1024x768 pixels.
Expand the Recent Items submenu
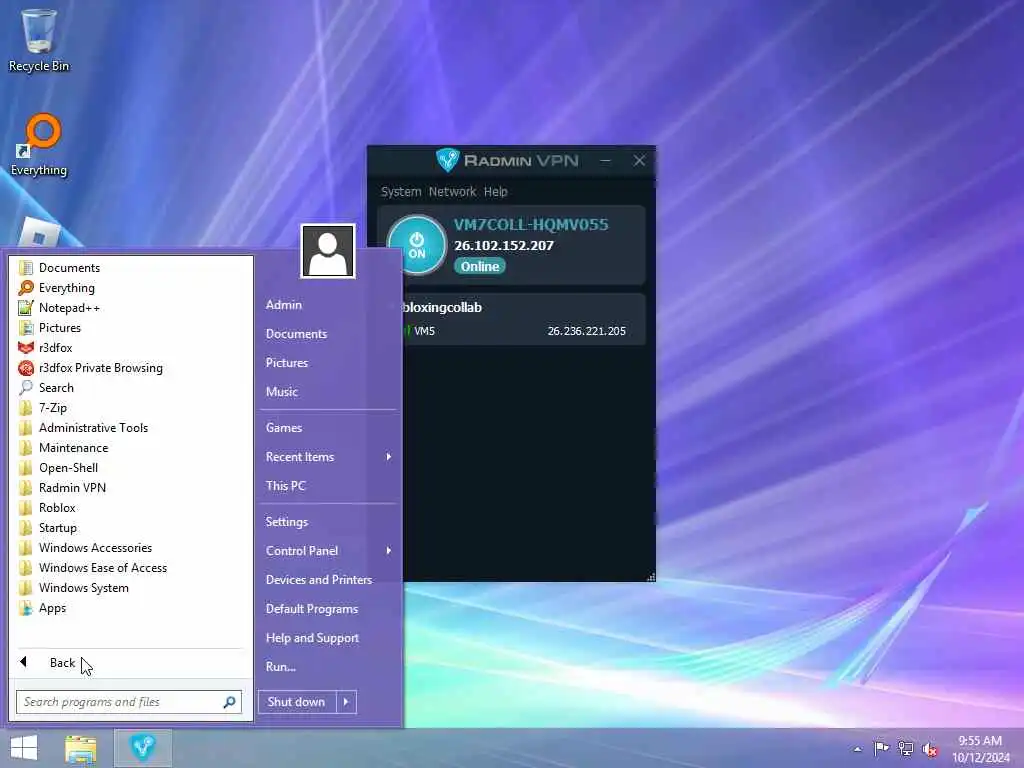tap(328, 457)
